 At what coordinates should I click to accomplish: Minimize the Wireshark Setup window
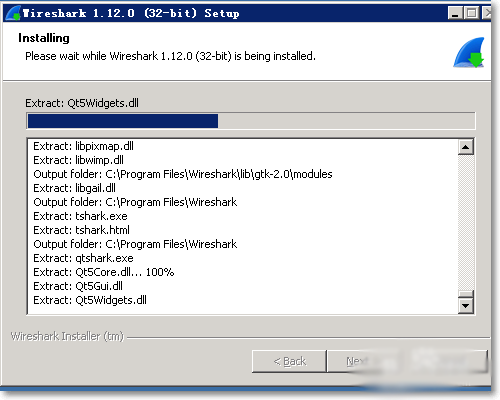pos(455,13)
